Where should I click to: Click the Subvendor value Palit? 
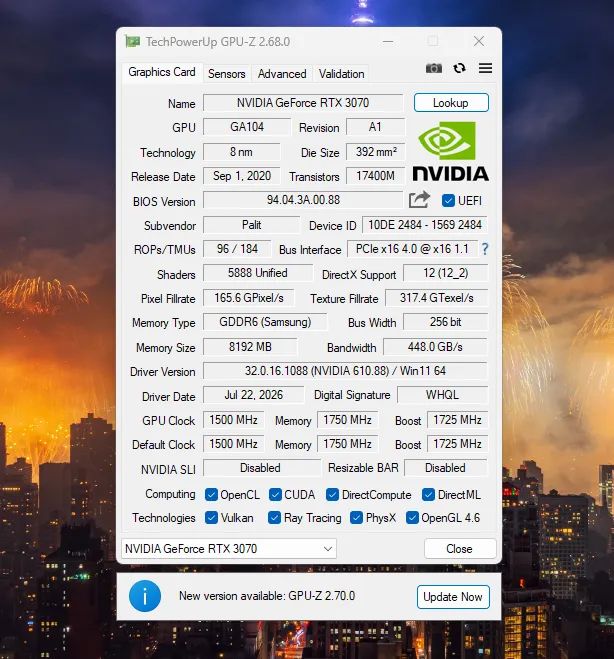tap(251, 225)
